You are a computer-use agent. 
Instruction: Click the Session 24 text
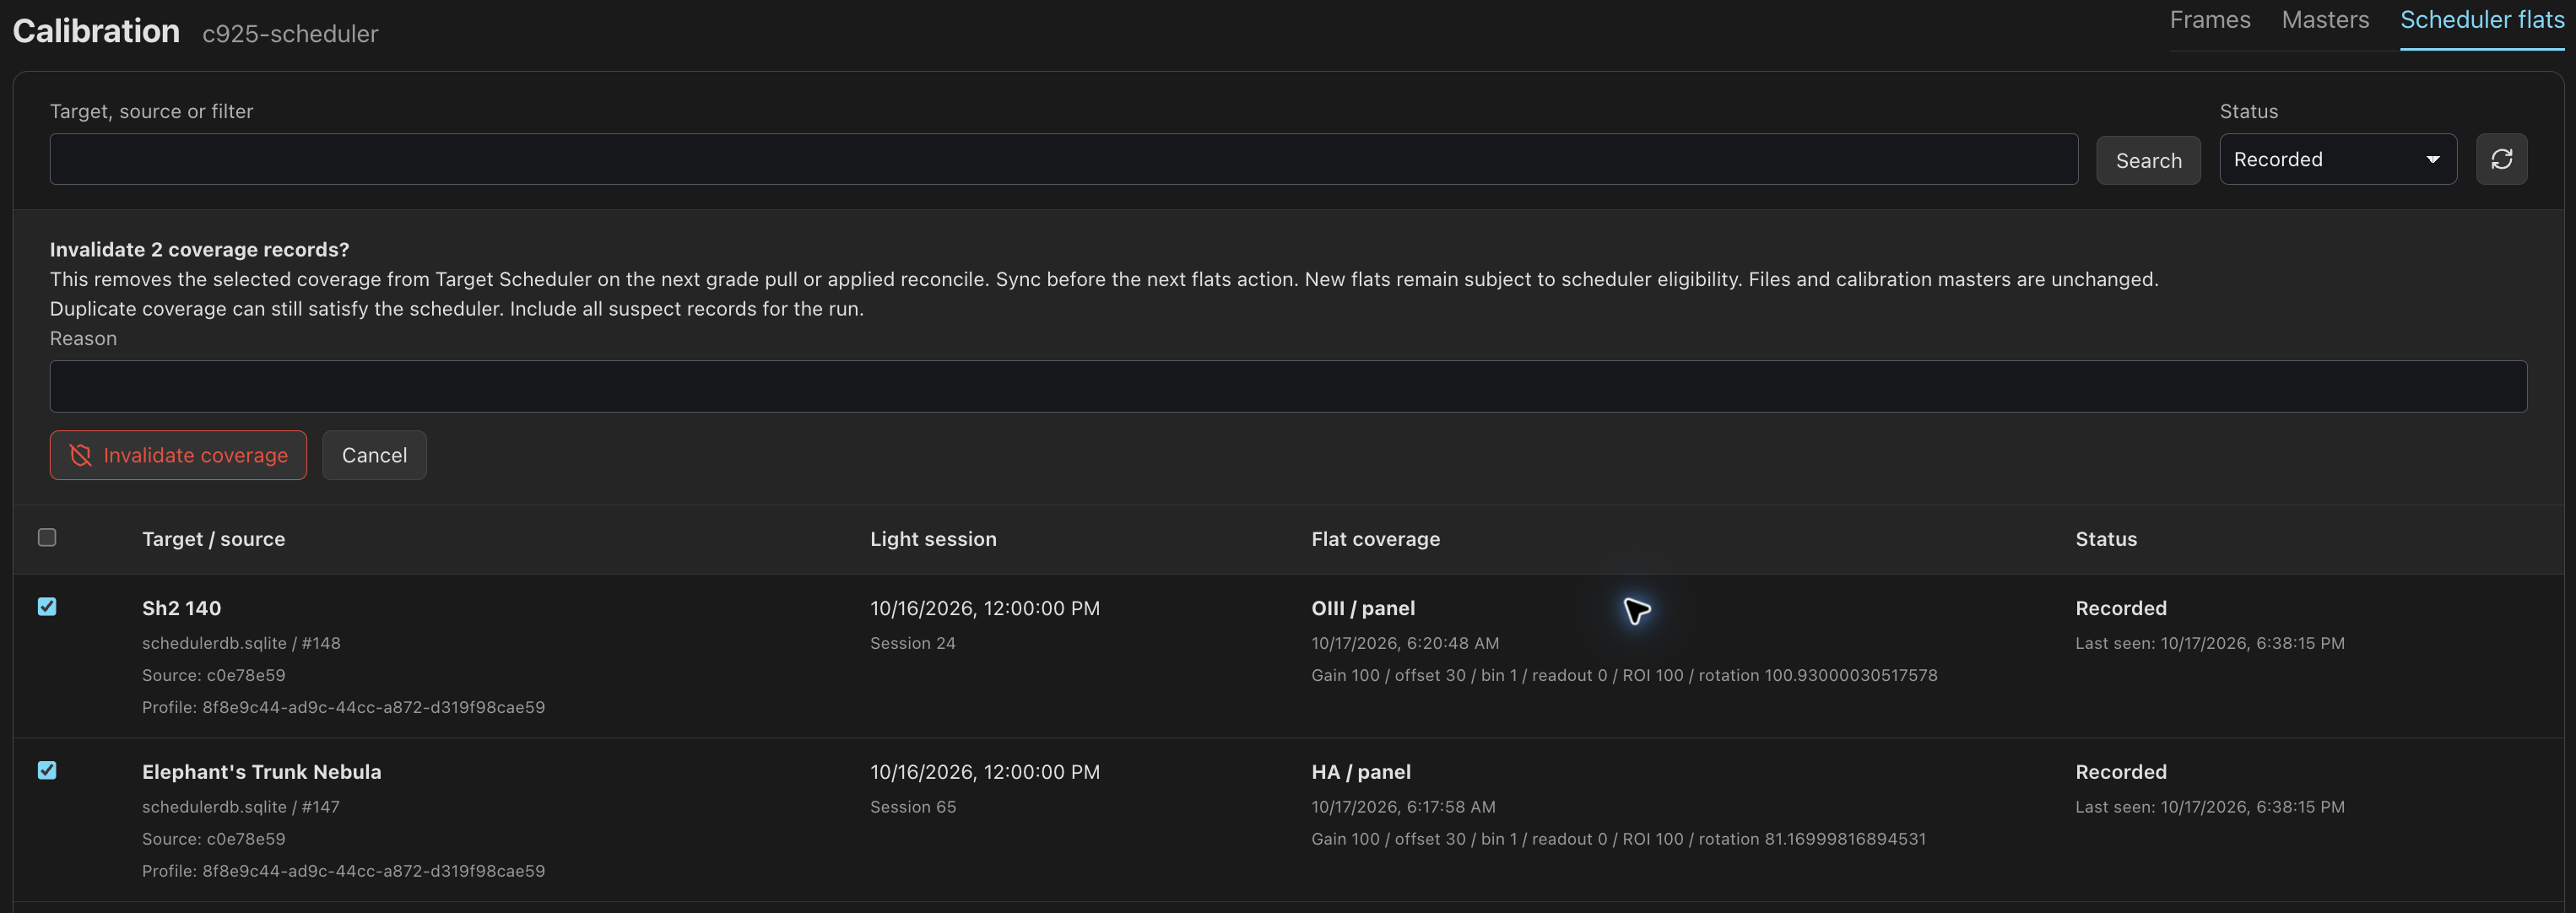tap(913, 643)
